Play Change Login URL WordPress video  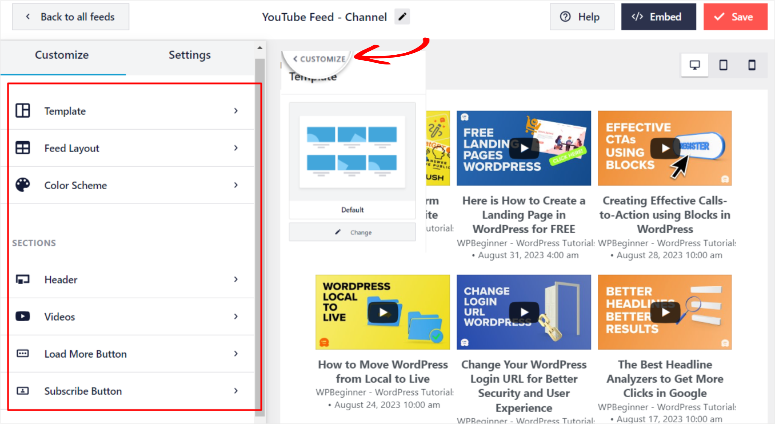(524, 312)
